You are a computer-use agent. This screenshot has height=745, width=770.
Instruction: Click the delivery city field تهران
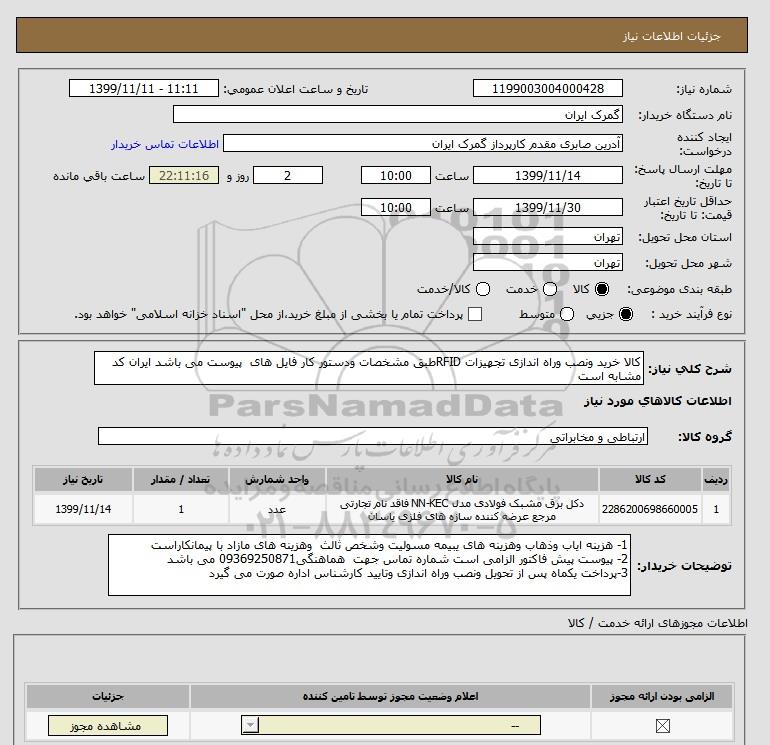pos(548,263)
